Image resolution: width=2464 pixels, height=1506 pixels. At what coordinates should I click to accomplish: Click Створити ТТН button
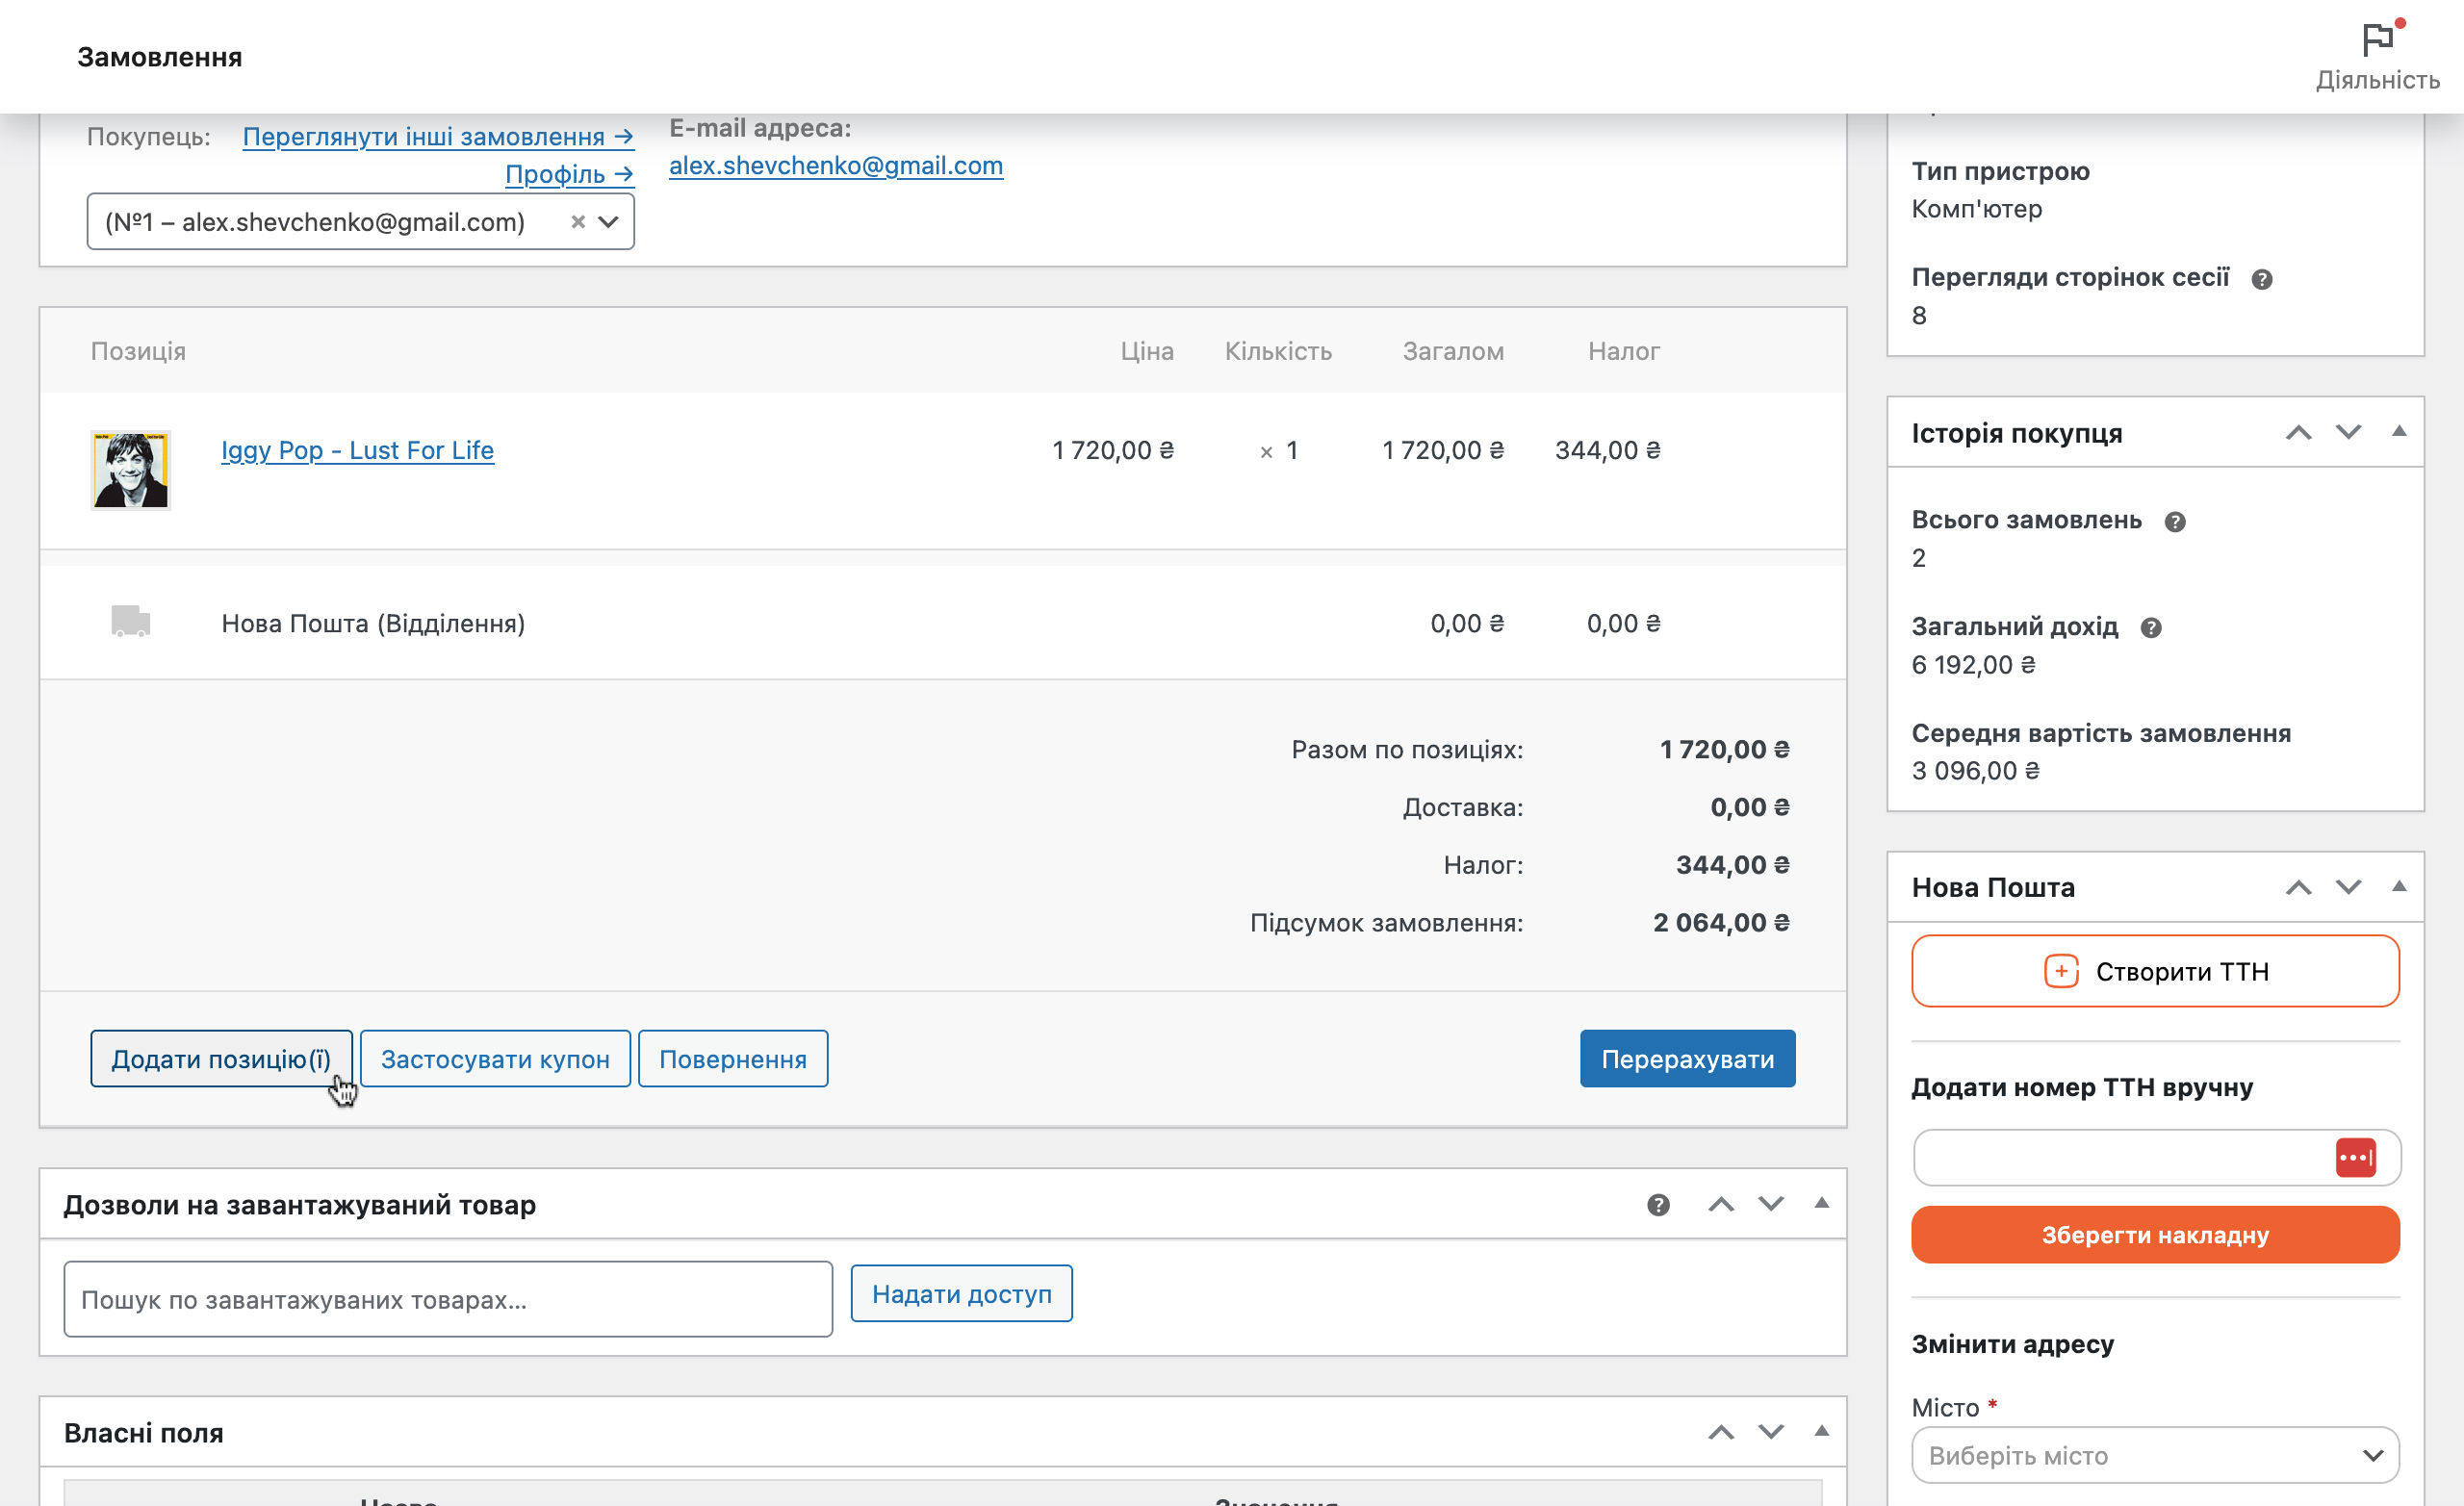(x=2155, y=971)
